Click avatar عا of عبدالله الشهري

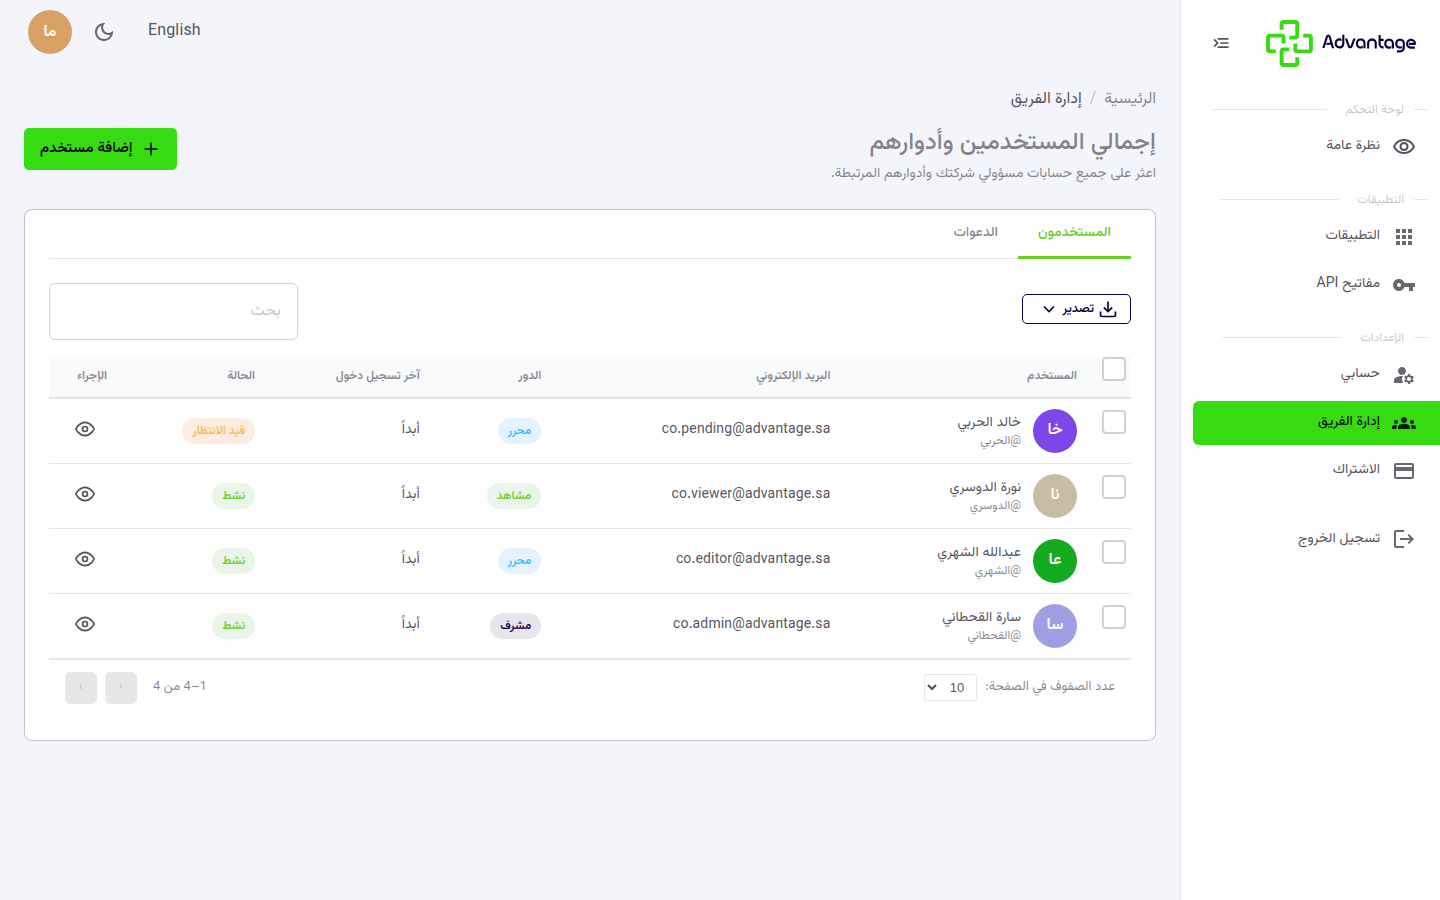1055,561
